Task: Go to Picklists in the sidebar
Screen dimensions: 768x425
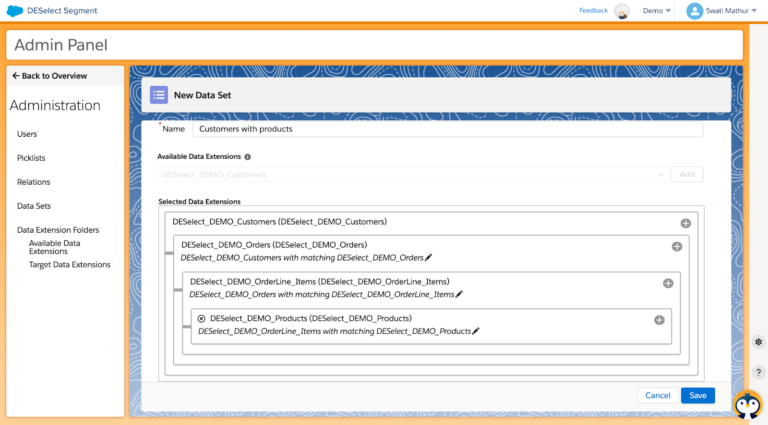Action: pyautogui.click(x=31, y=158)
